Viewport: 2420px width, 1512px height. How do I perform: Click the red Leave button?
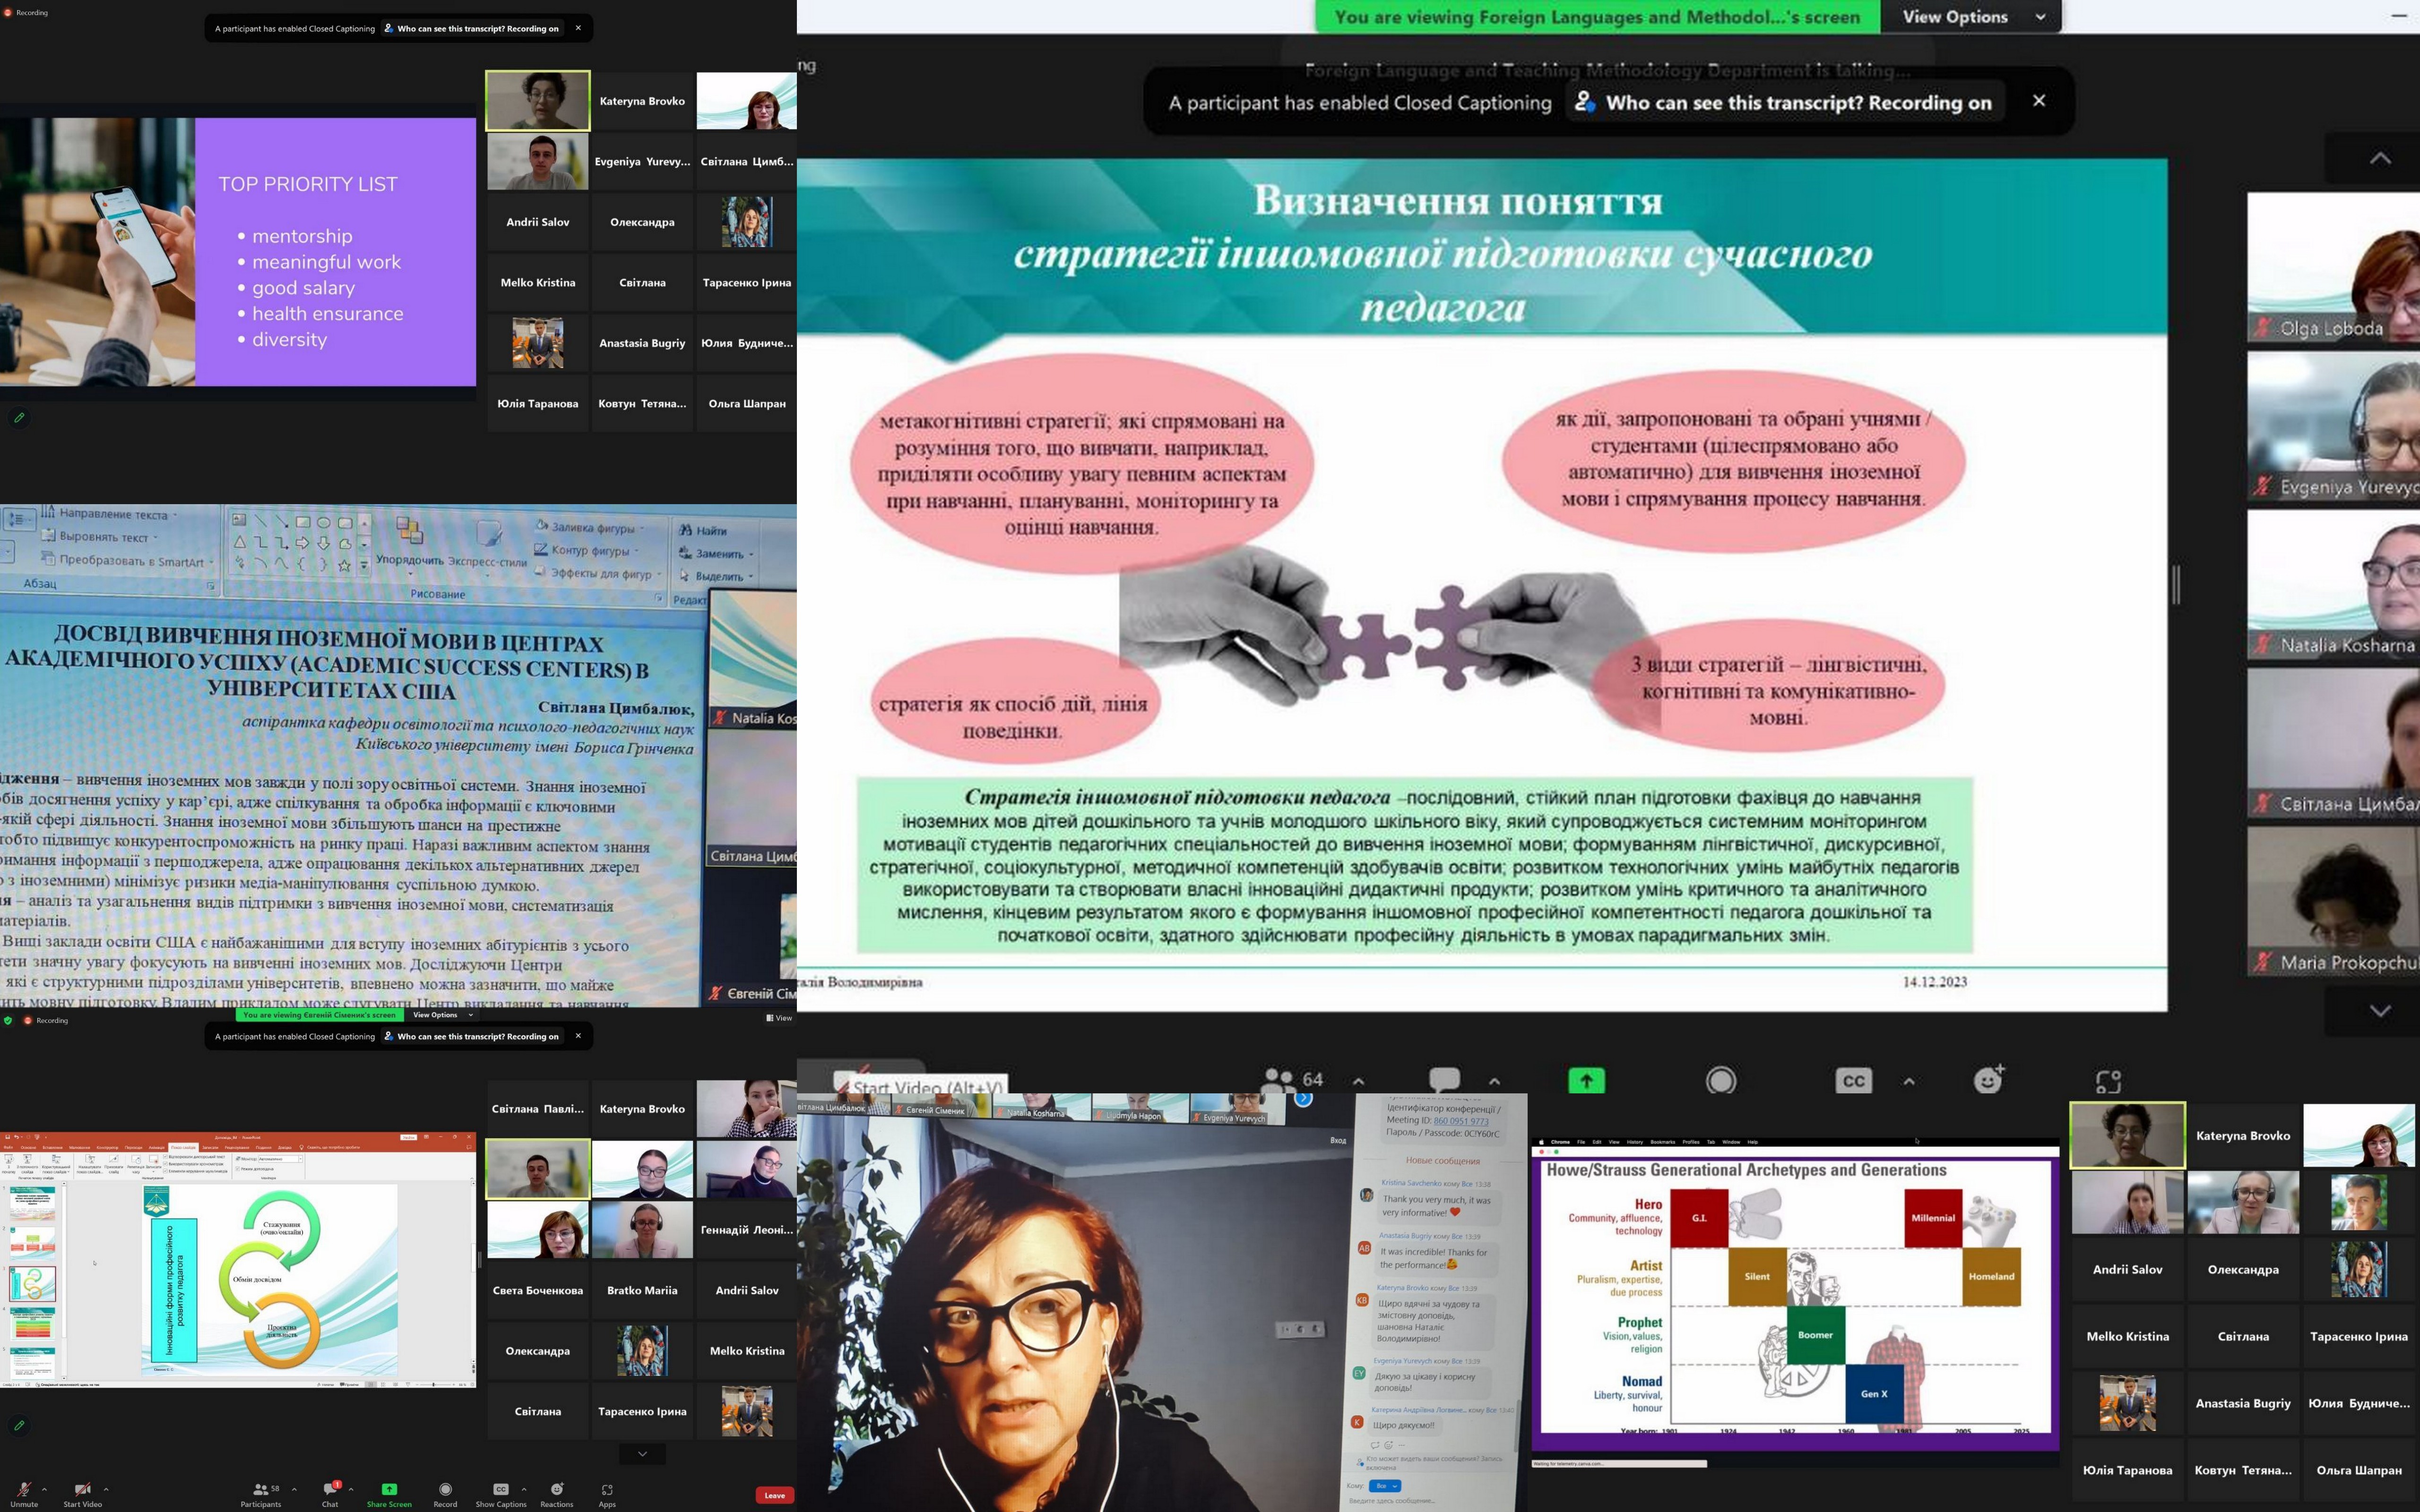[x=774, y=1495]
